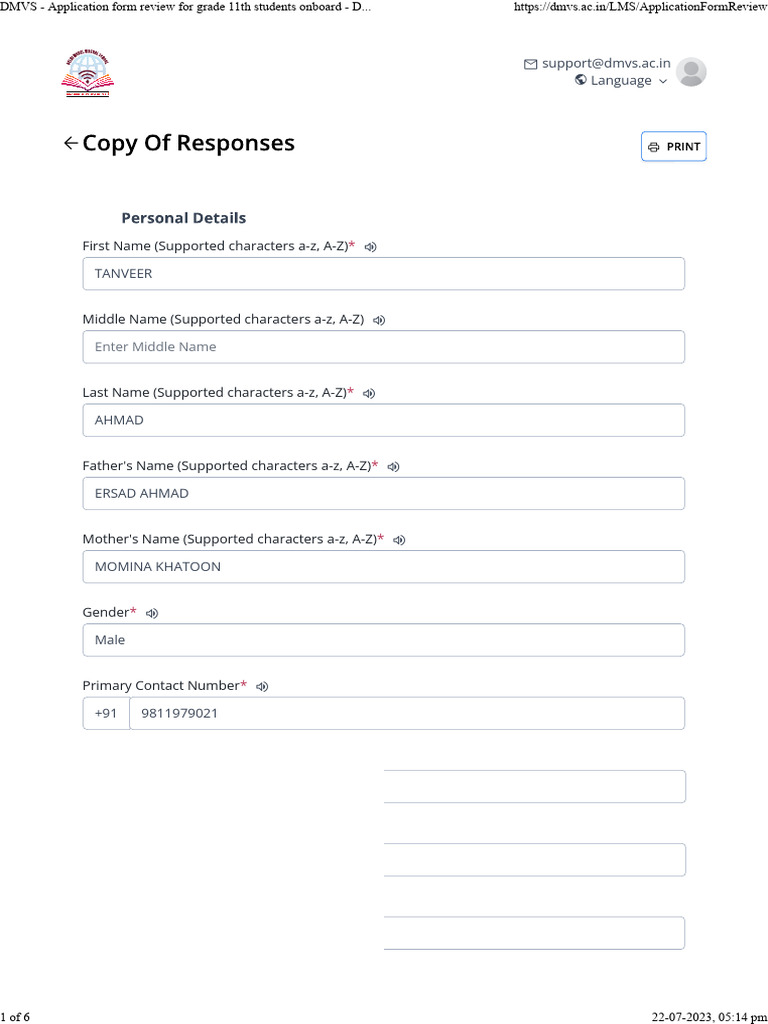The image size is (768, 1024).
Task: Click the Last Name field with AHMAD
Action: coord(384,420)
